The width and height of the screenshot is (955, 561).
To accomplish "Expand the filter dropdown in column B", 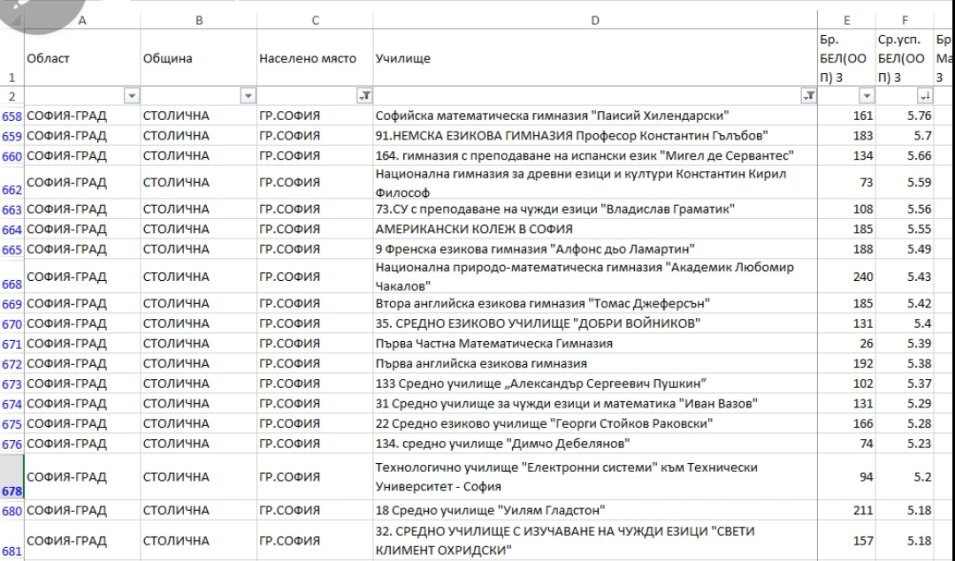I will pyautogui.click(x=248, y=95).
